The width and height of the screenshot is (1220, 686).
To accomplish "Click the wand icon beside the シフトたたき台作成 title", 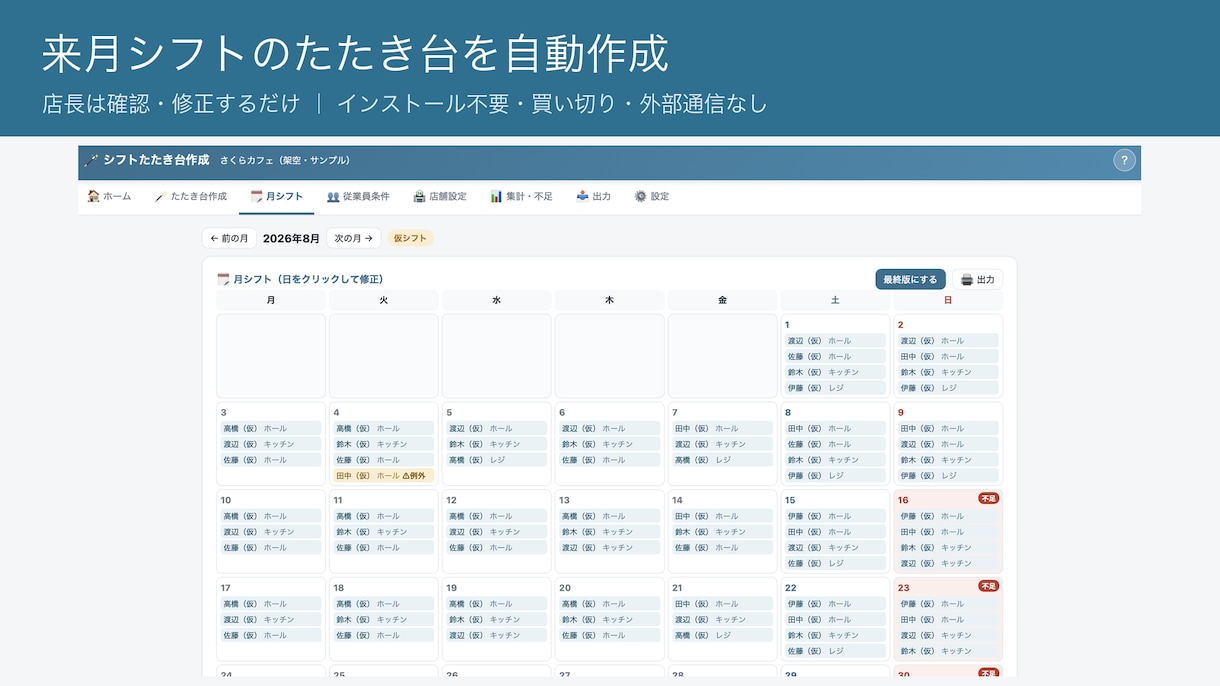I will pyautogui.click(x=92, y=160).
